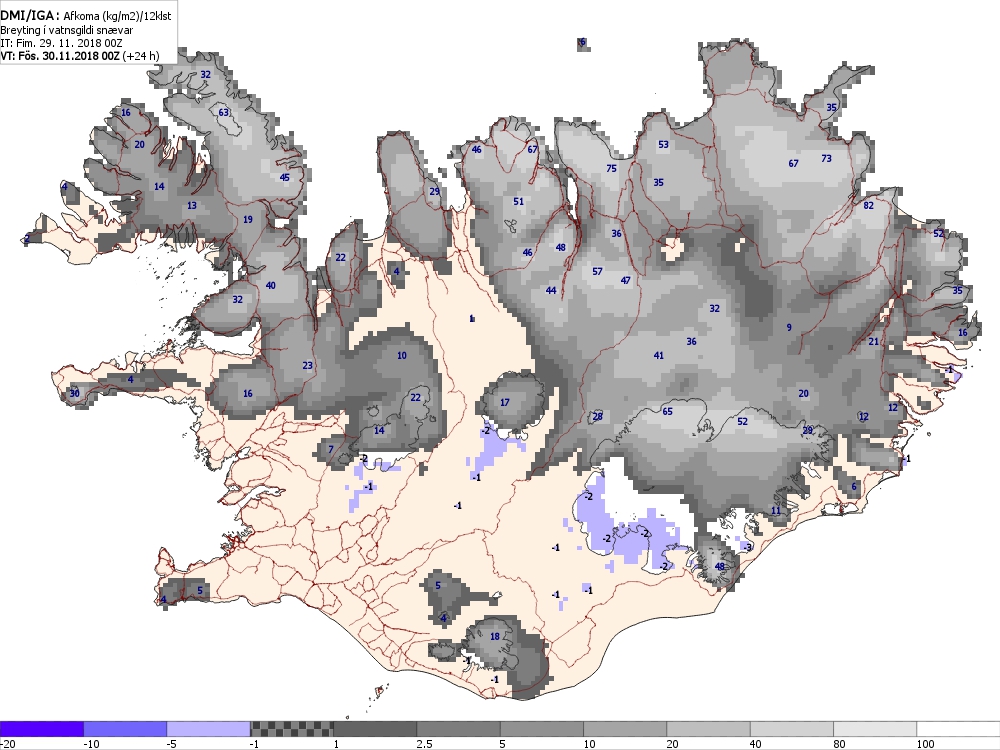Click the map value 28 near Vatnajökull
The image size is (1000, 750).
[598, 417]
